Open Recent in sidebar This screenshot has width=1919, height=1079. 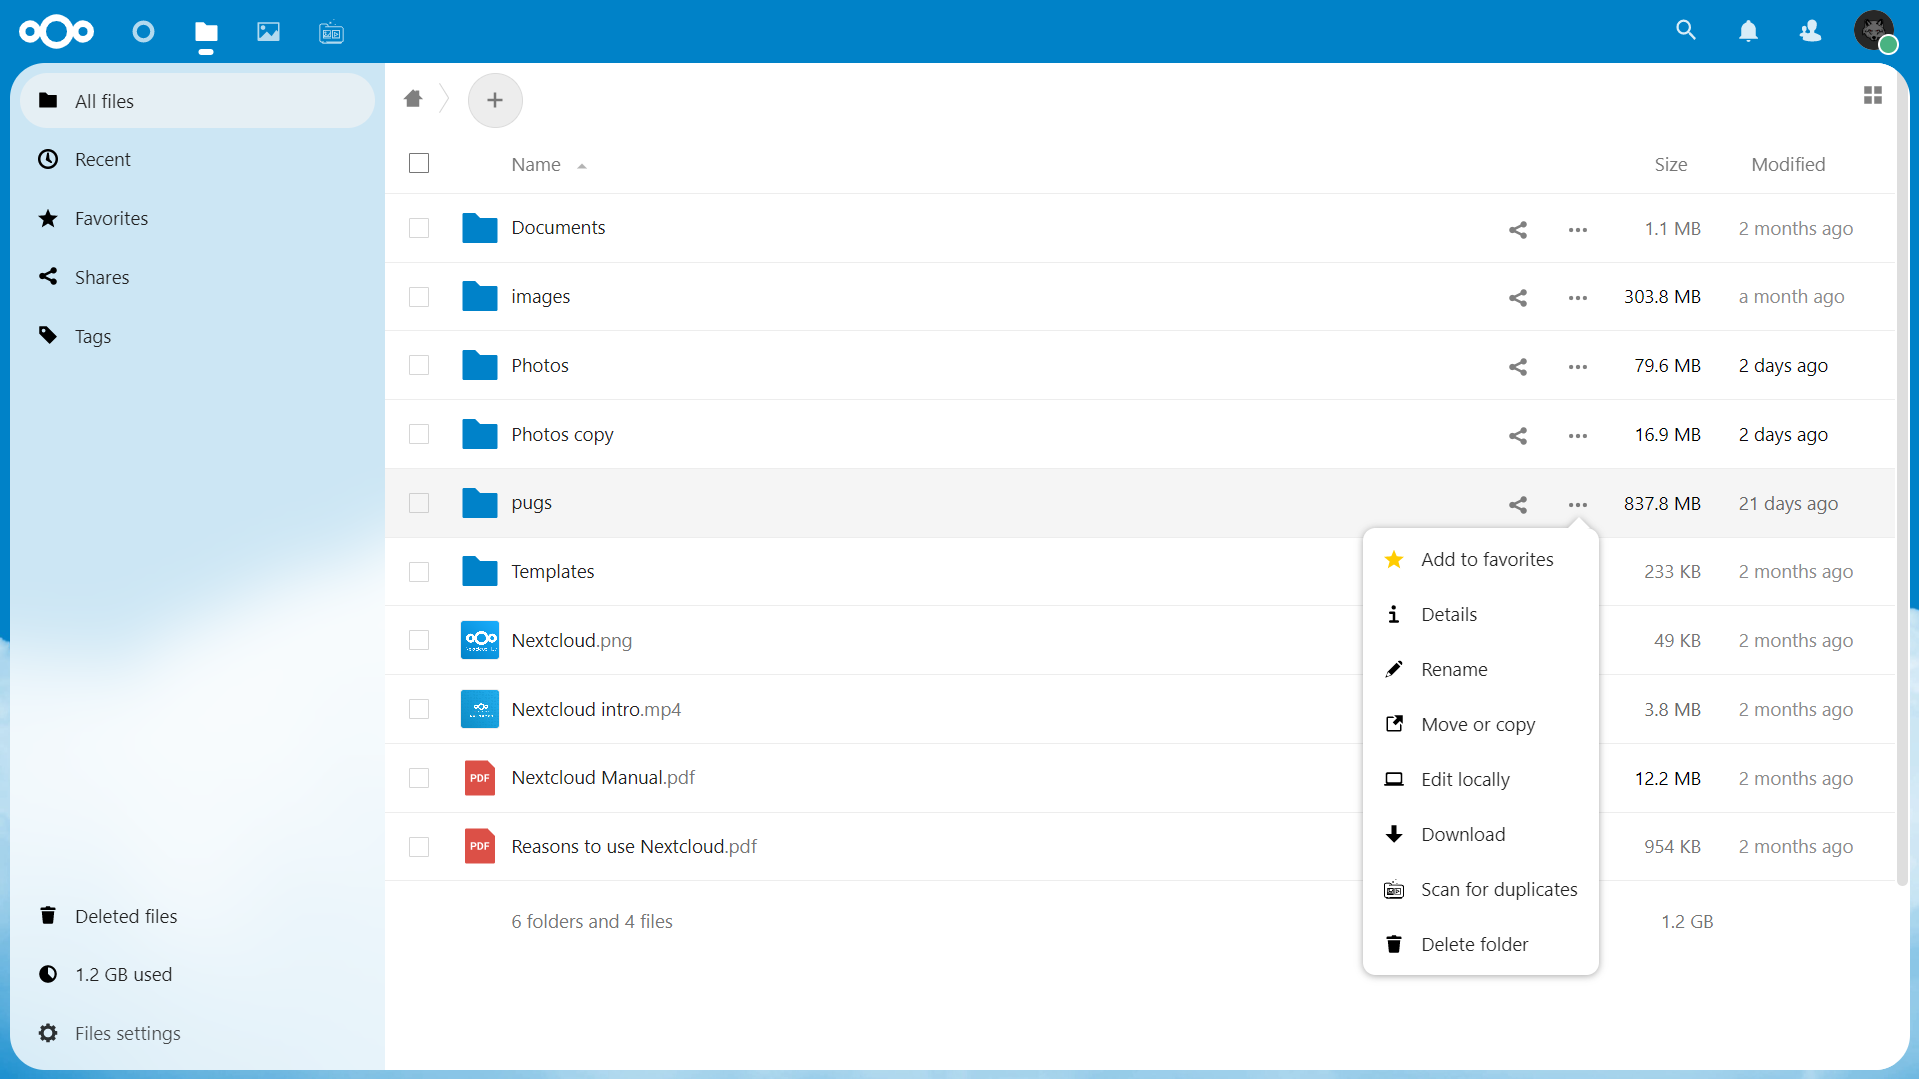pos(197,159)
